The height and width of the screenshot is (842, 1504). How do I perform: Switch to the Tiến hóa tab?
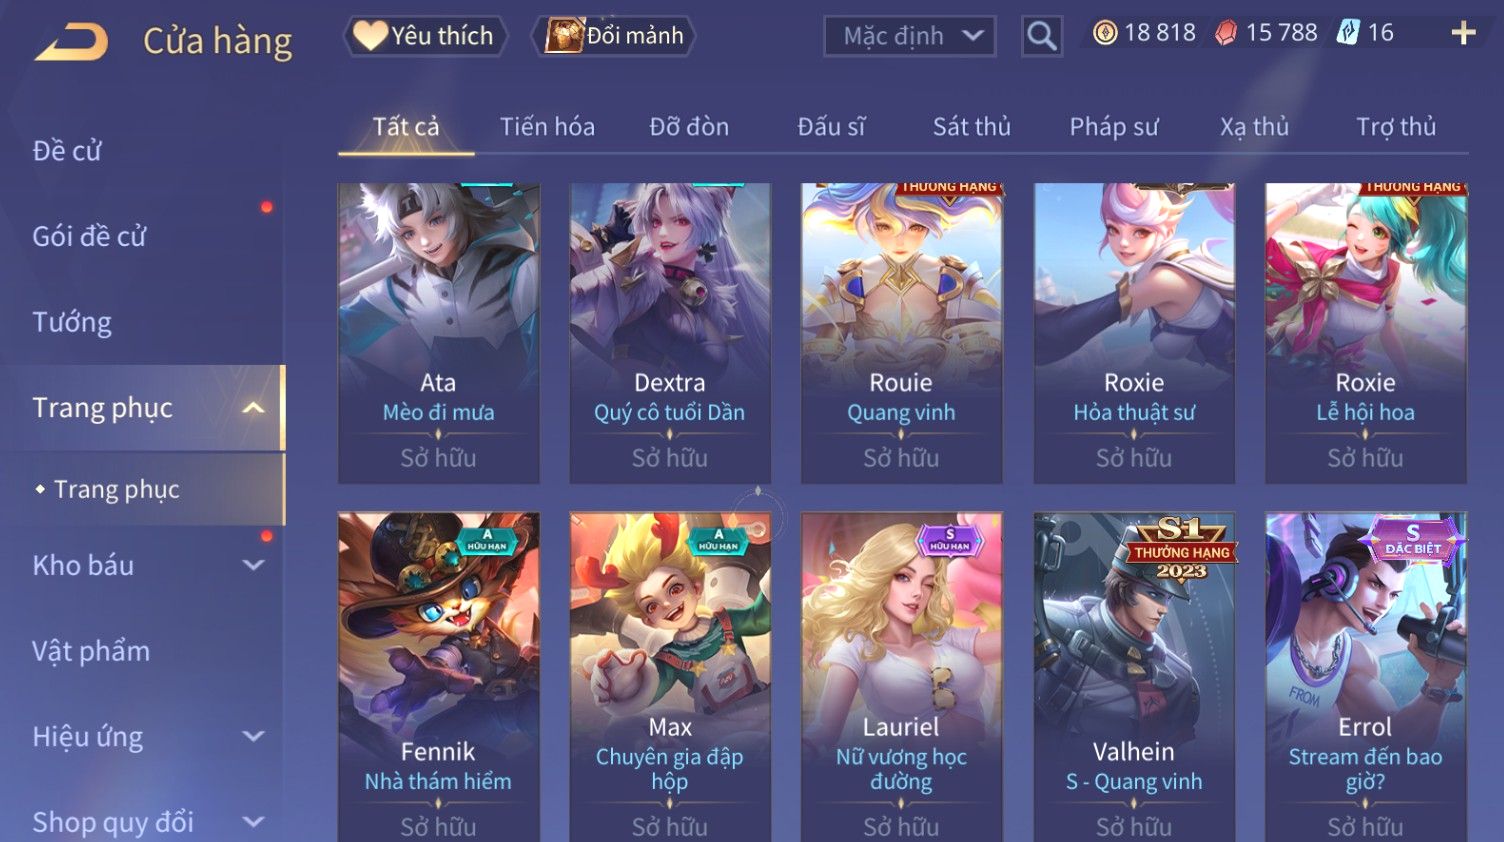547,127
